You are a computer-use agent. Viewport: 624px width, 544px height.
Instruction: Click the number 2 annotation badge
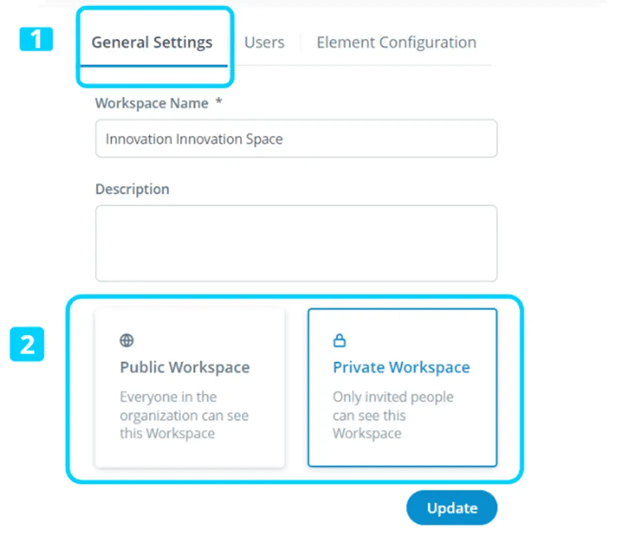(x=27, y=345)
